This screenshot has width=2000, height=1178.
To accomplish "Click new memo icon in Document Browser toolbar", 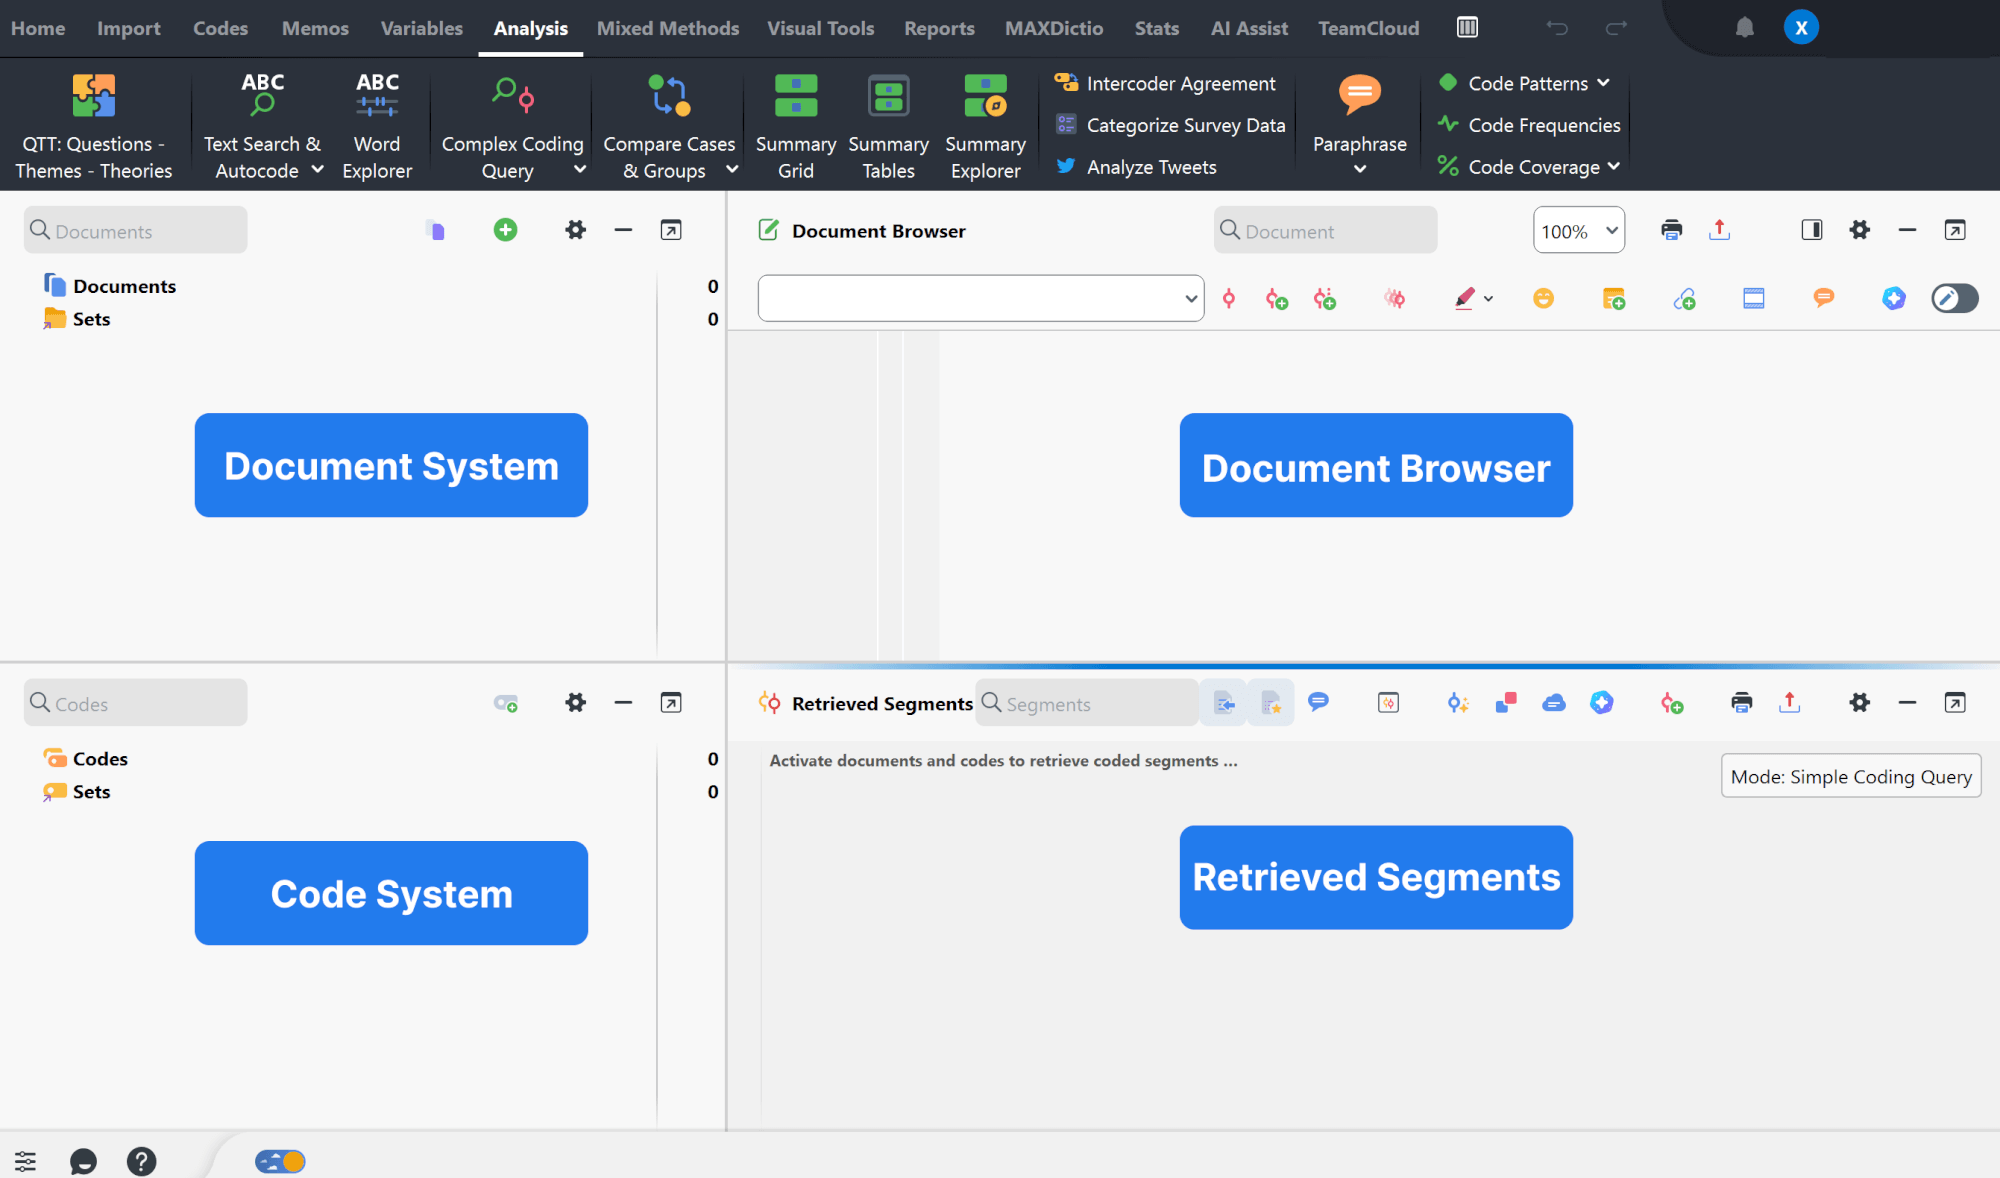I will (1613, 298).
